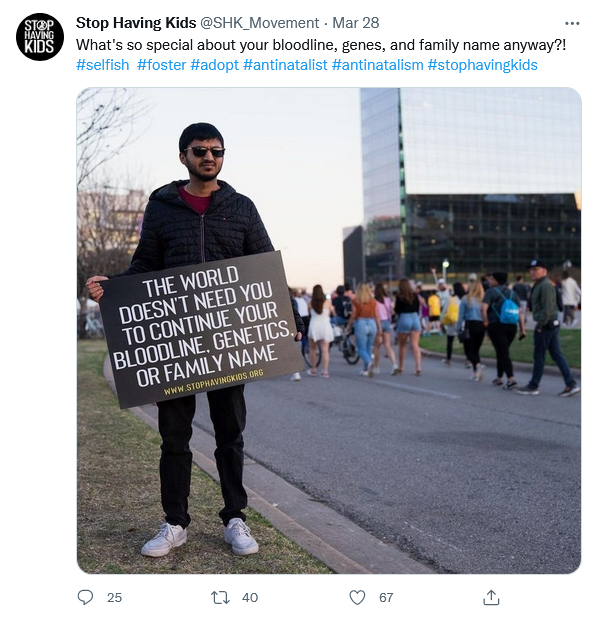
Task: Open the Stop Having Kids profile avatar
Action: [40, 37]
